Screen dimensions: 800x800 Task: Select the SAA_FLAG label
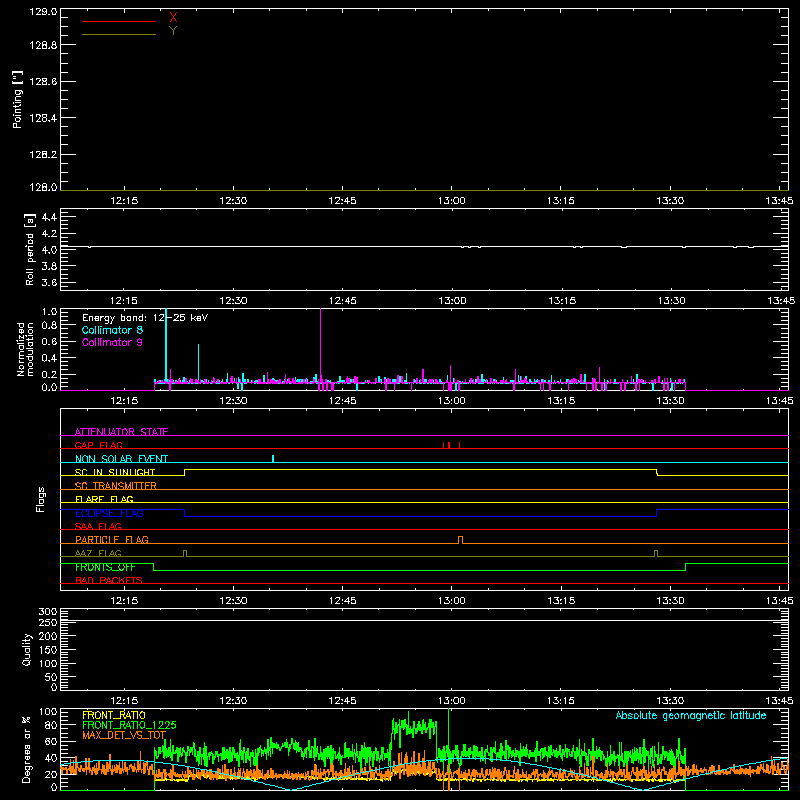tap(98, 526)
